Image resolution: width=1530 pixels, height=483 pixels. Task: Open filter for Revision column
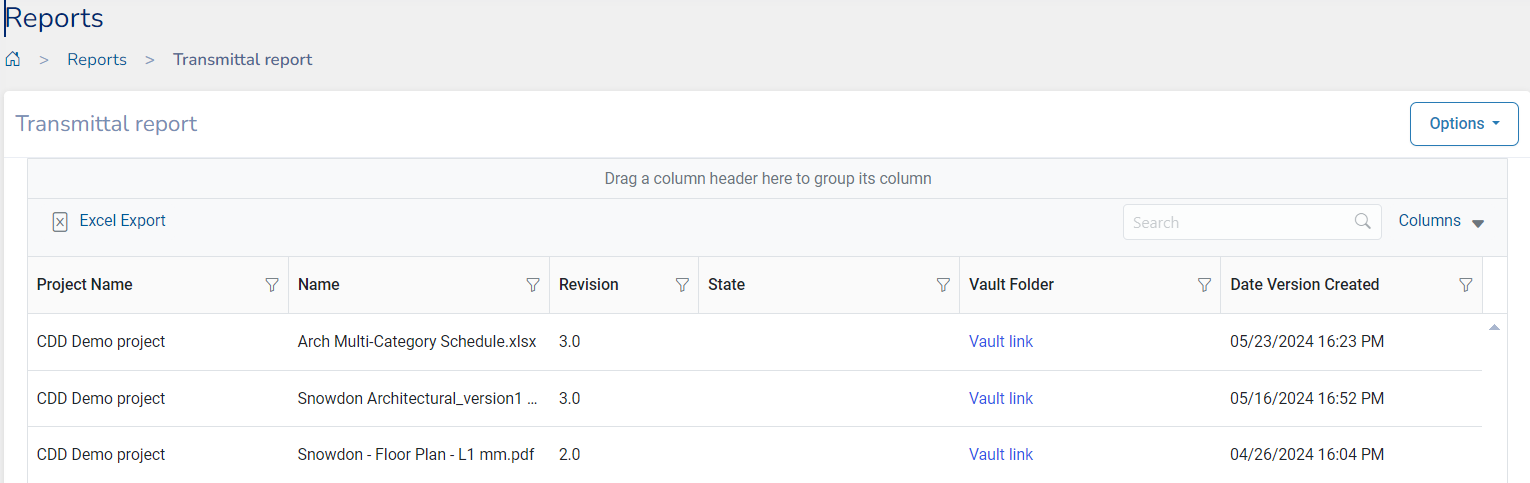[682, 285]
